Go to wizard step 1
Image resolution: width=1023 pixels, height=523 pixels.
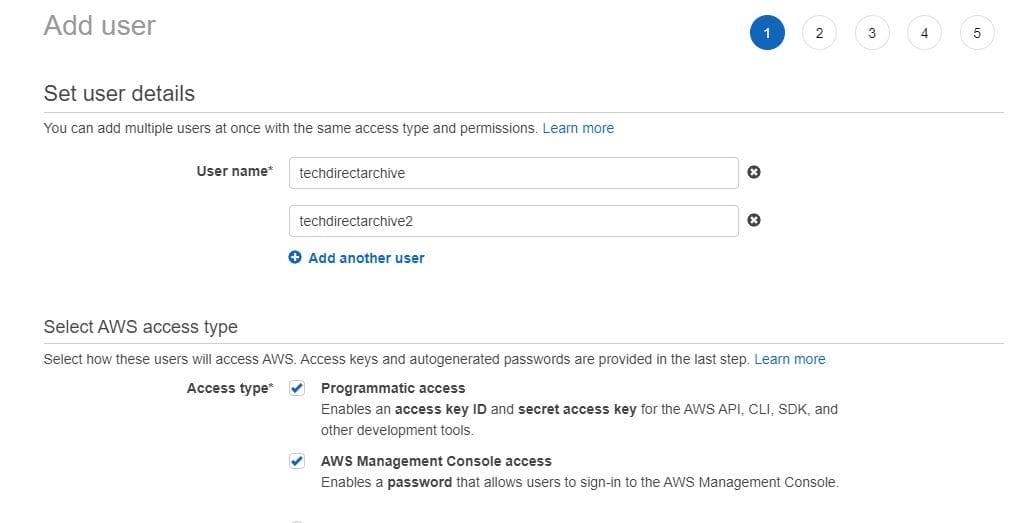tap(767, 33)
